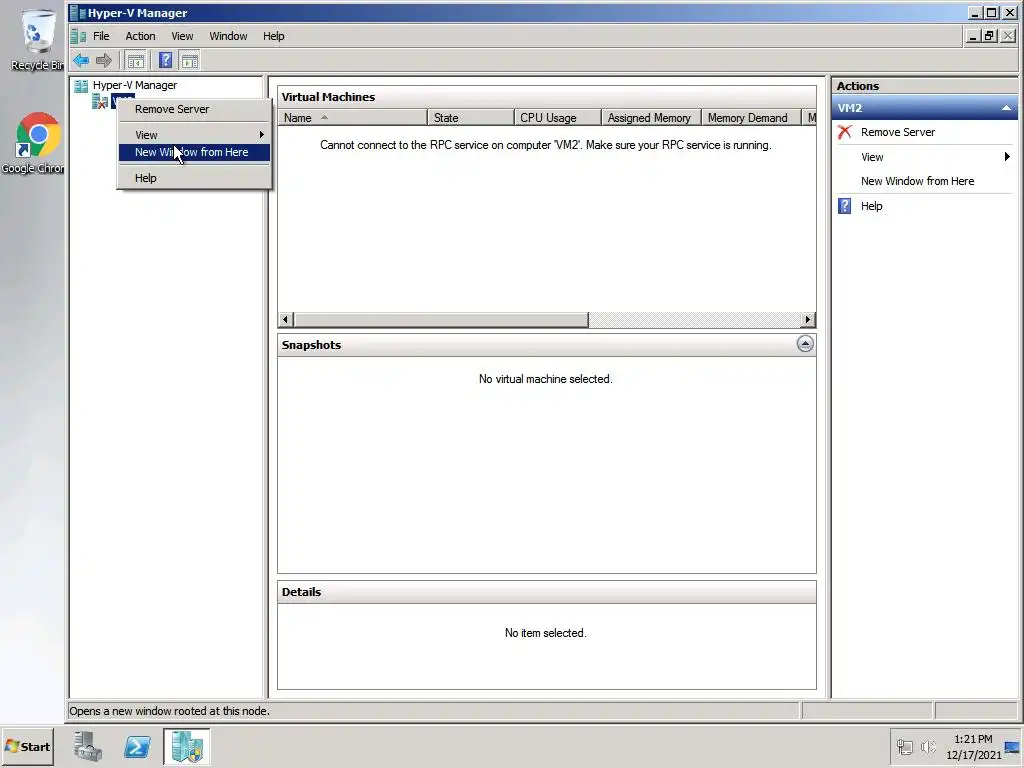Click the MMC document icon left of the File menu

point(78,36)
